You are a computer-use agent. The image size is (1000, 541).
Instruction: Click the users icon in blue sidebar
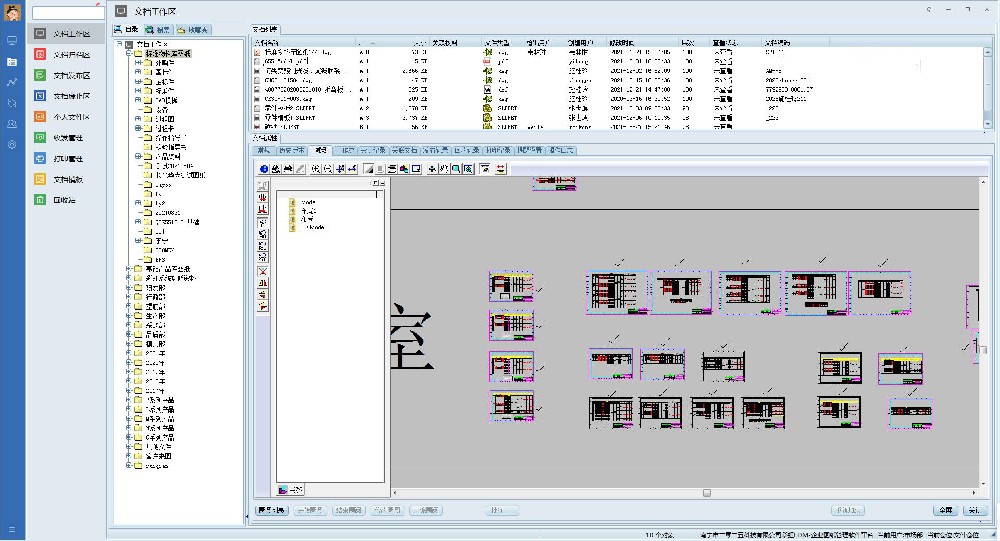pyautogui.click(x=12, y=124)
